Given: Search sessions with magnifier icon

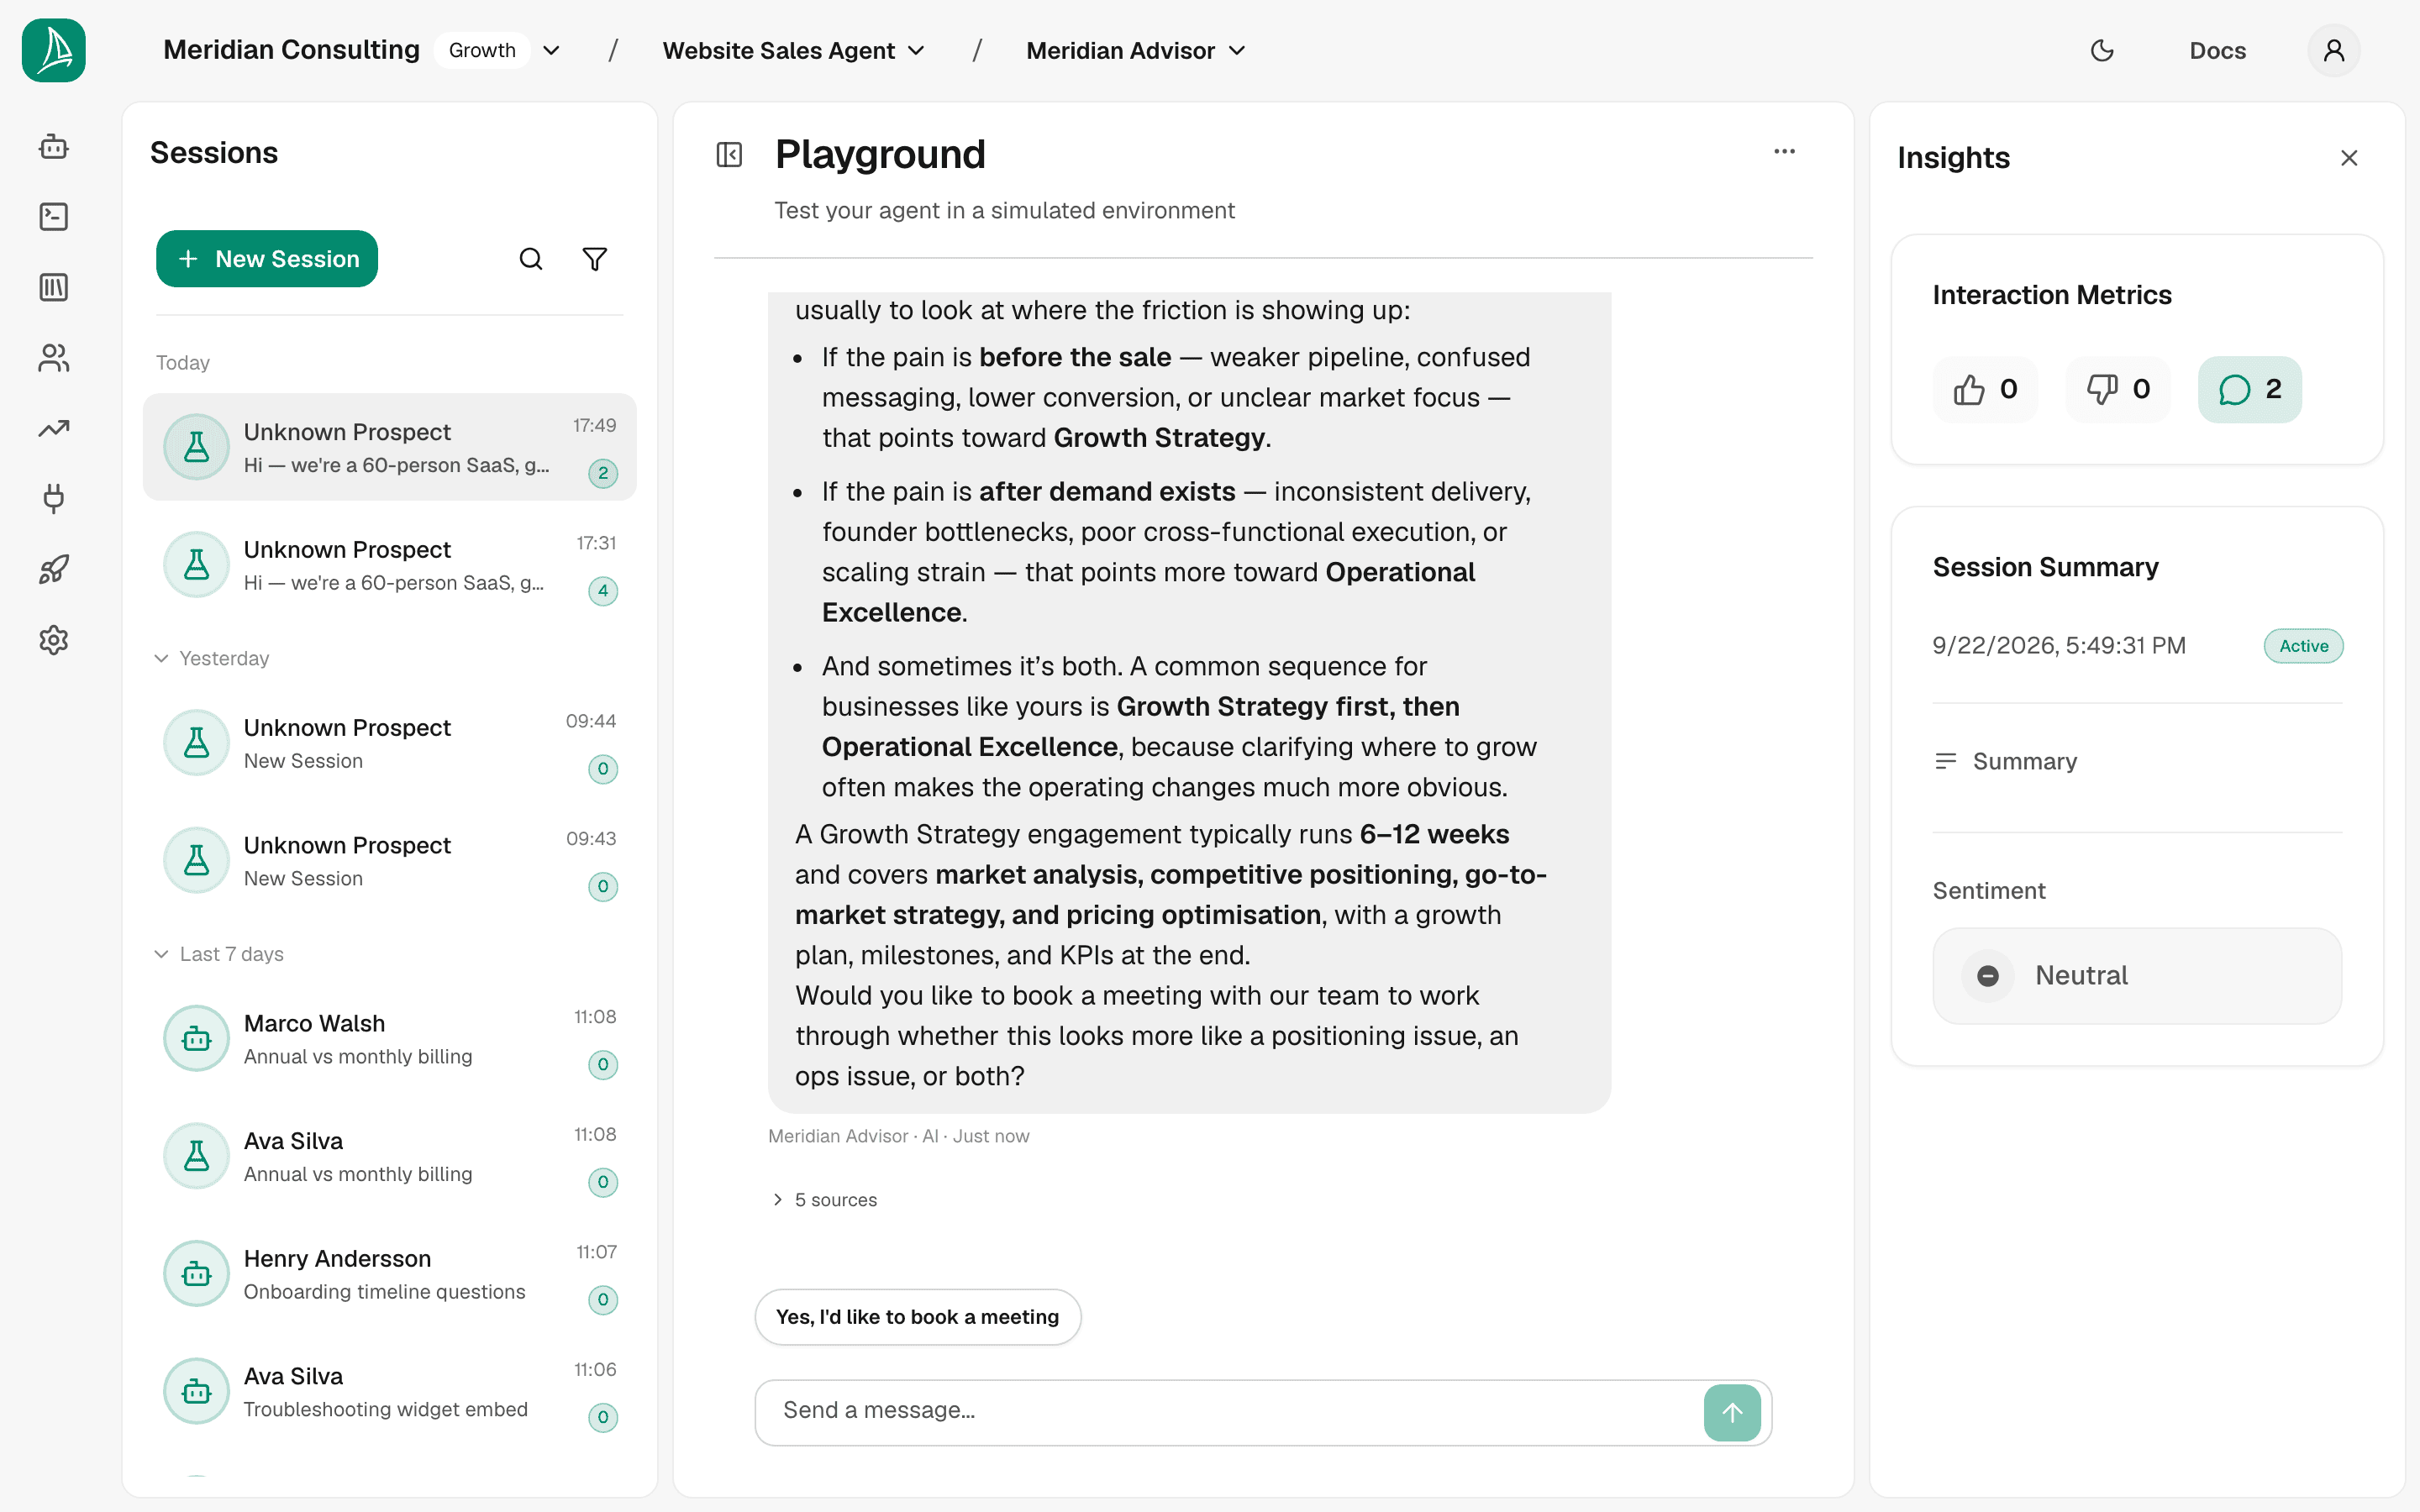Looking at the screenshot, I should [531, 259].
